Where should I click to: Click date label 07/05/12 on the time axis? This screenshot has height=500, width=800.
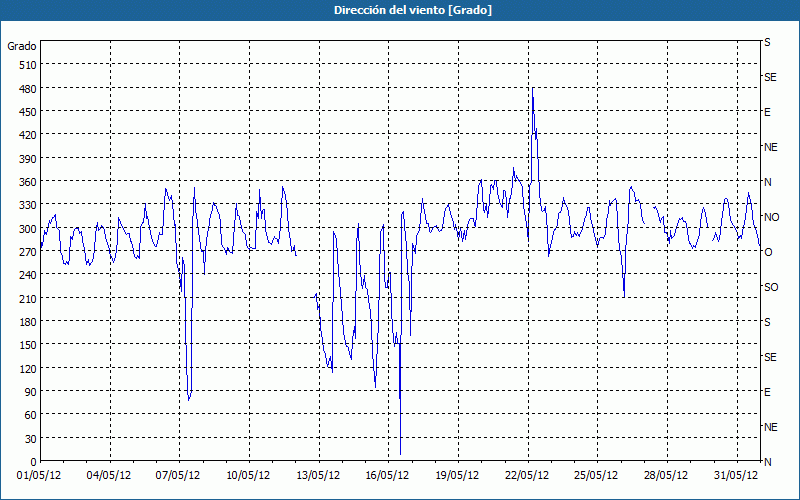tap(178, 476)
